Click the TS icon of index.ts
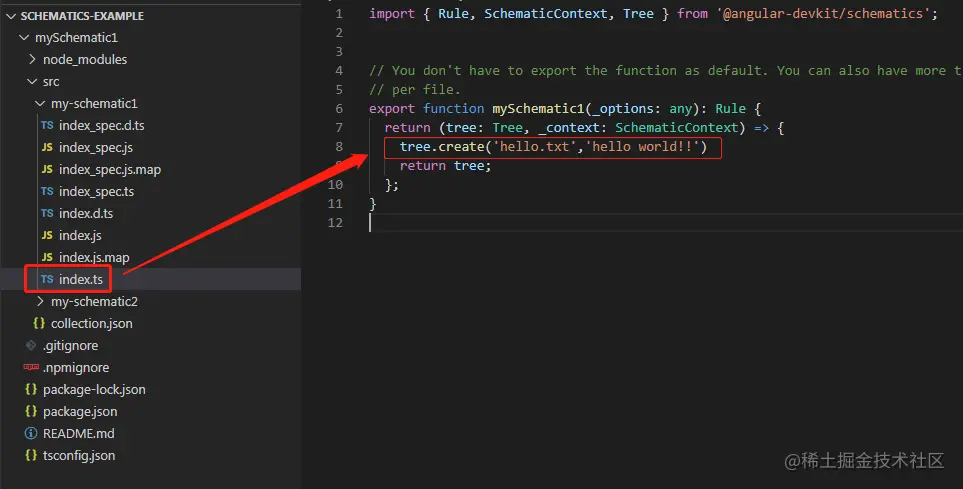This screenshot has height=489, width=963. [x=47, y=280]
